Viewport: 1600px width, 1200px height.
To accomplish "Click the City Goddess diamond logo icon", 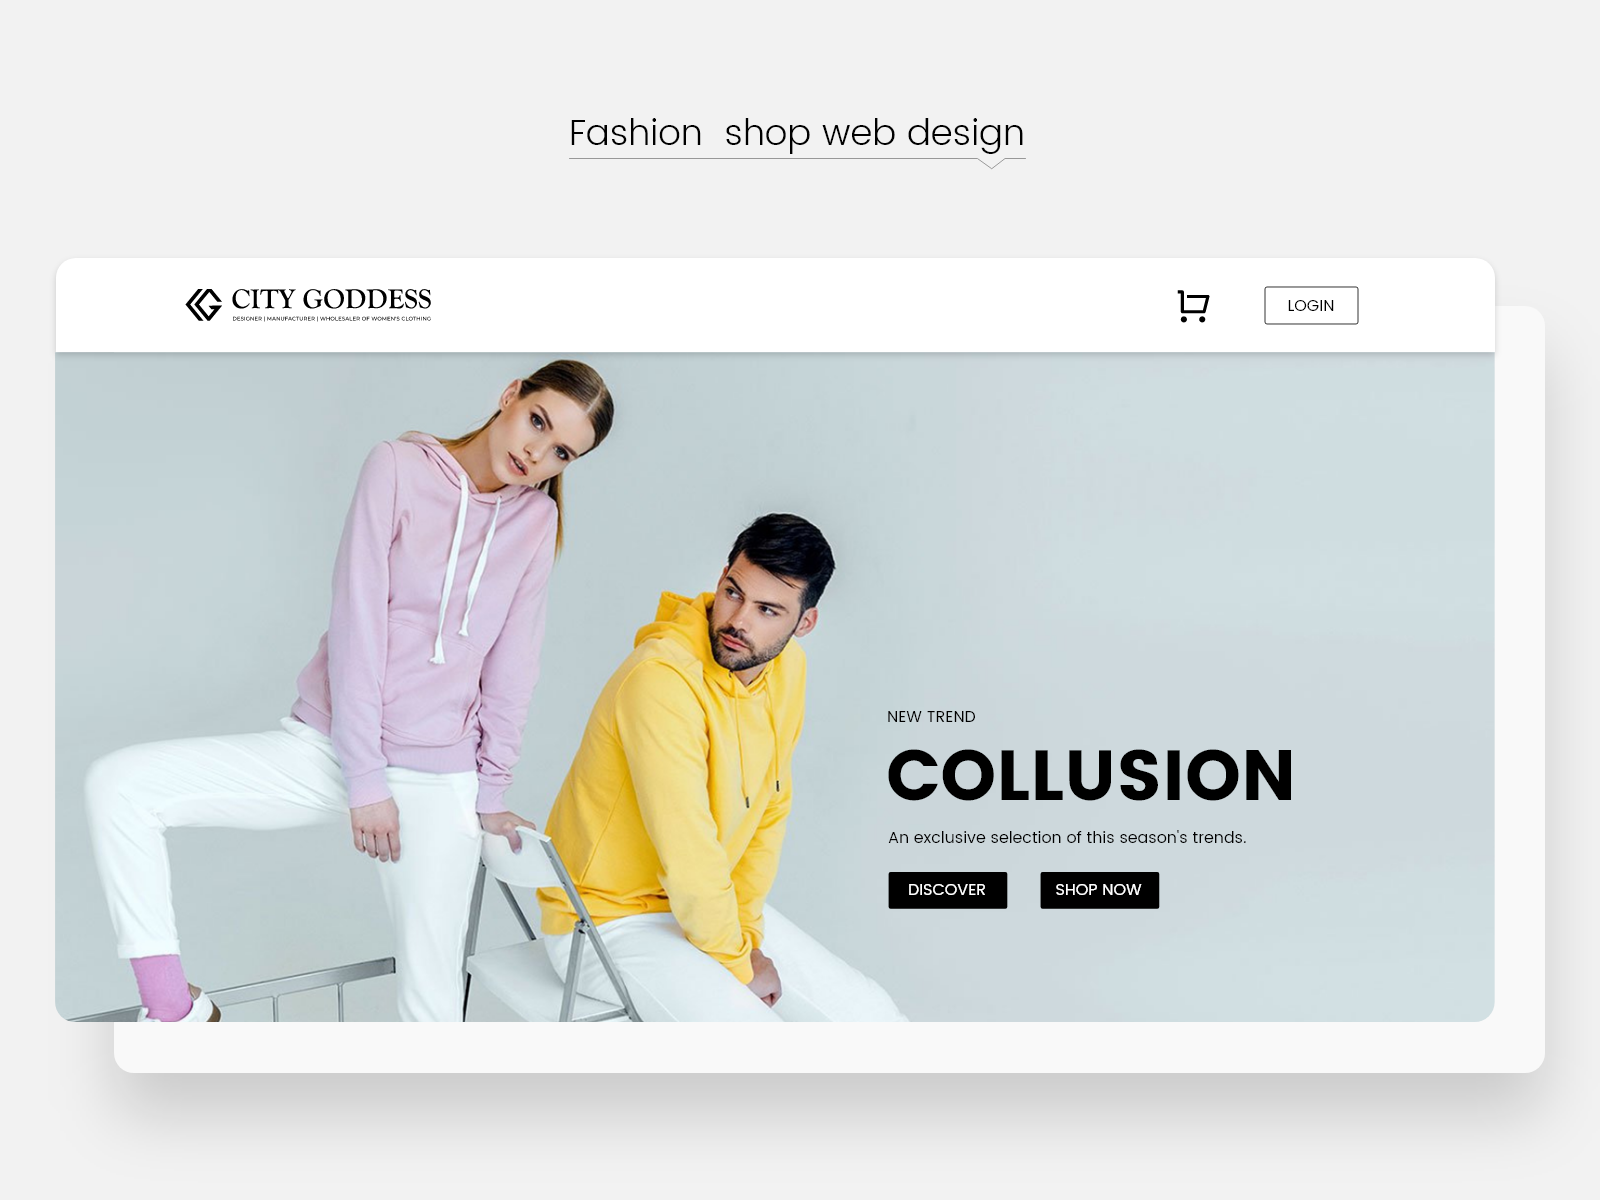I will (204, 305).
